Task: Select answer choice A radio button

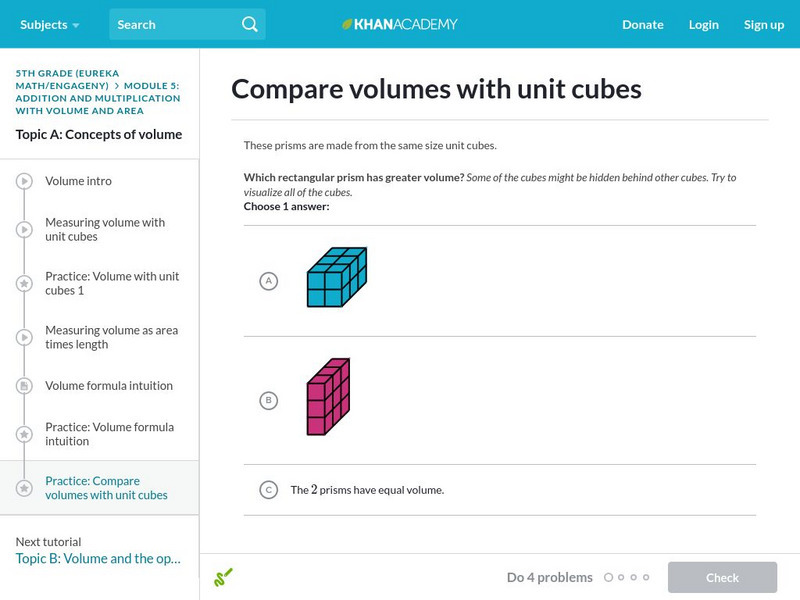Action: pyautogui.click(x=268, y=281)
